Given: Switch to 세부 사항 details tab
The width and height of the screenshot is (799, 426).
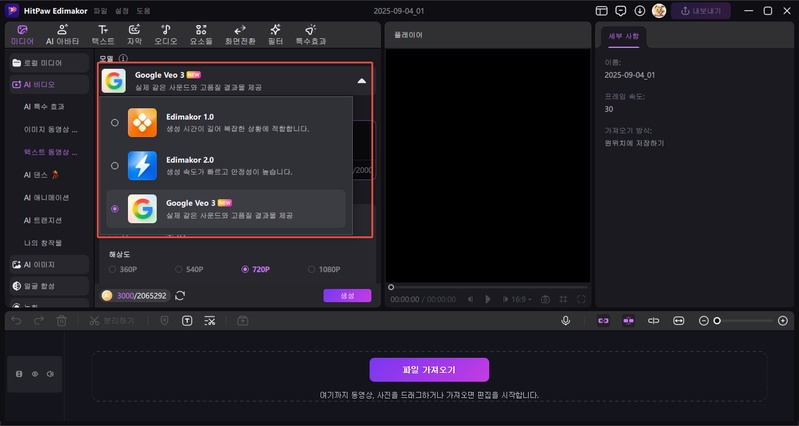Looking at the screenshot, I should pyautogui.click(x=623, y=36).
